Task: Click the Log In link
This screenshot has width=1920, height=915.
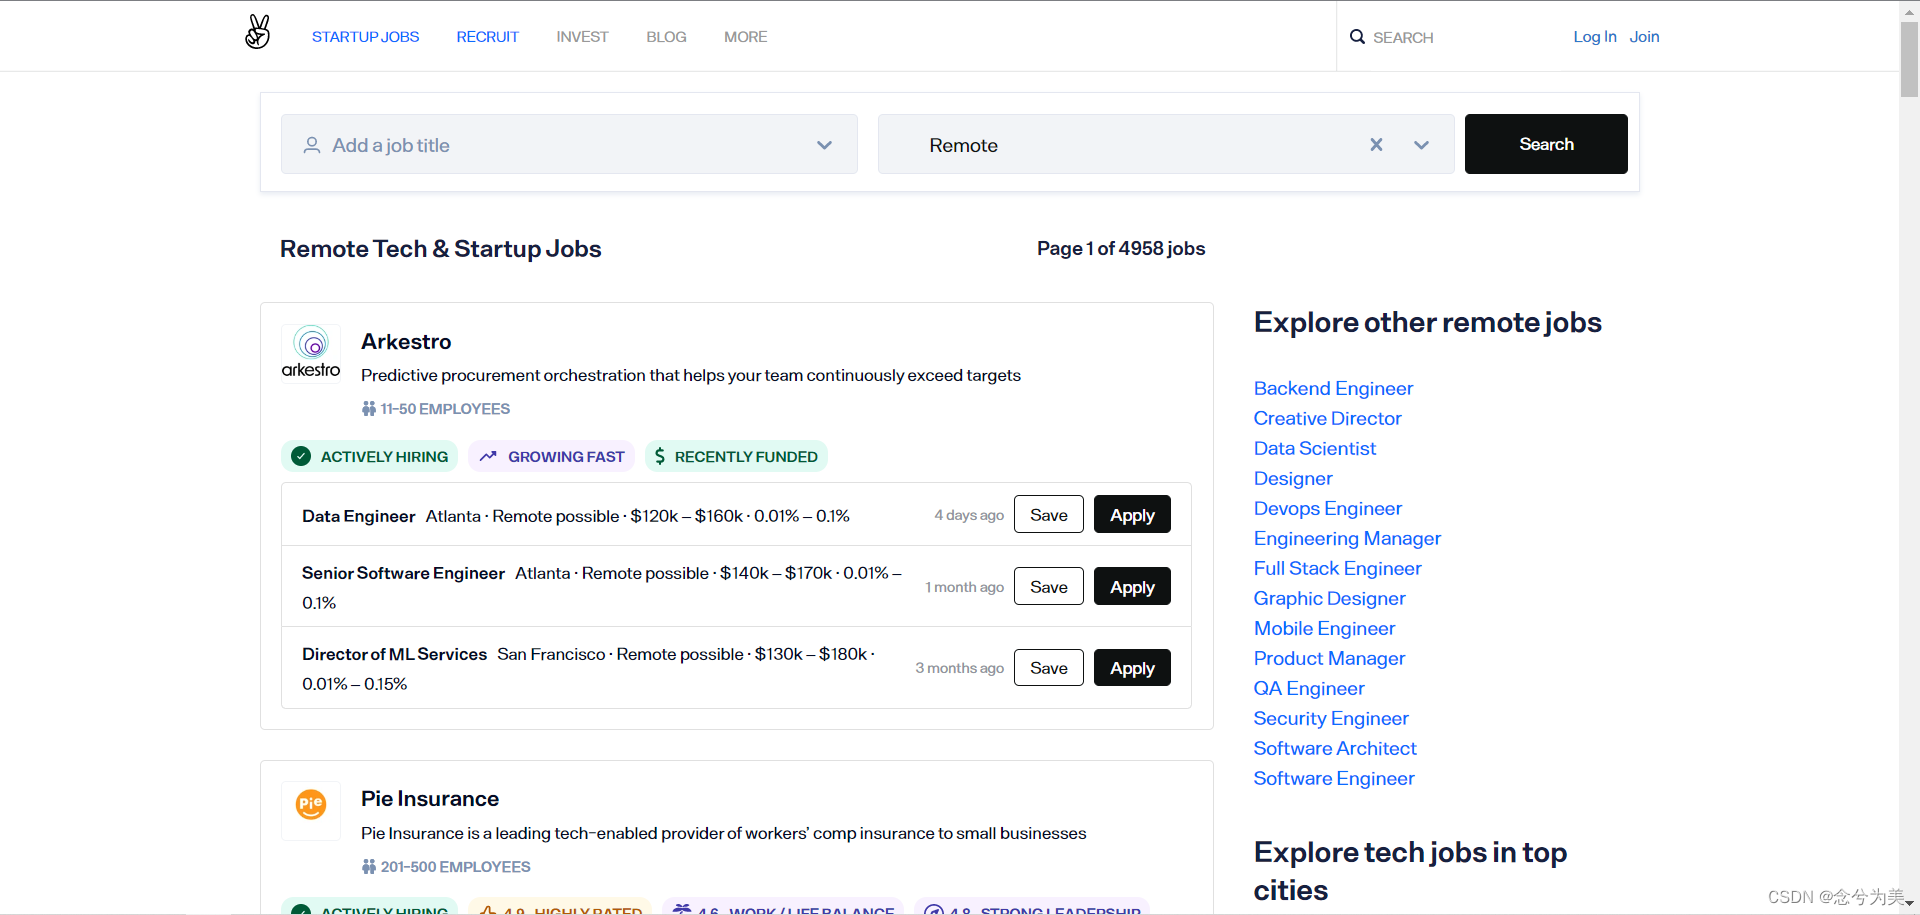Action: pos(1595,37)
